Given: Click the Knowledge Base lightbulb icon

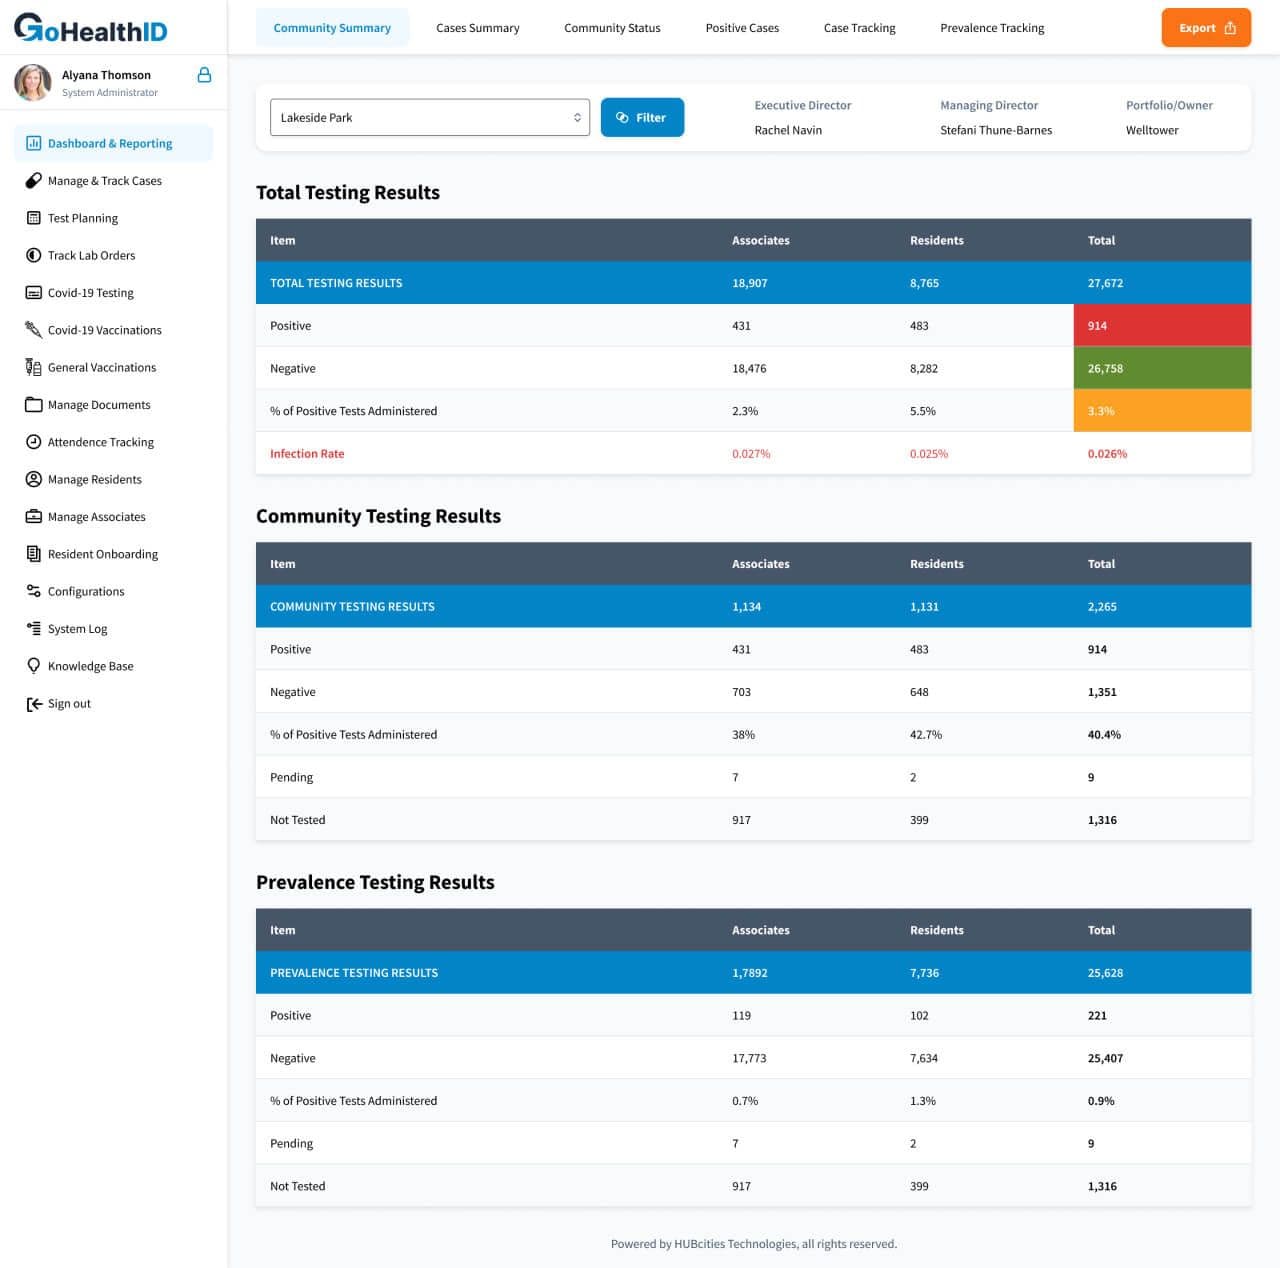Looking at the screenshot, I should (x=33, y=666).
